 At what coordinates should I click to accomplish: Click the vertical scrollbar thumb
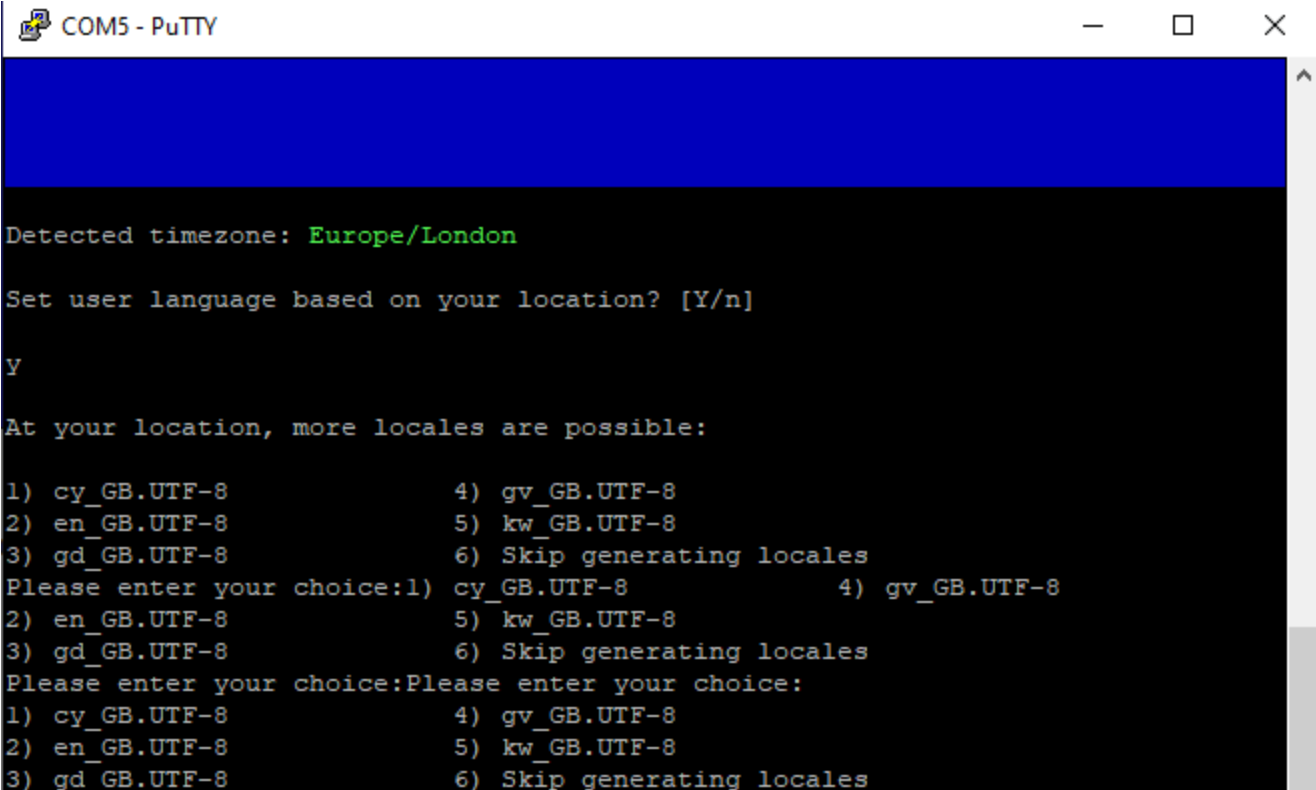(x=1301, y=708)
